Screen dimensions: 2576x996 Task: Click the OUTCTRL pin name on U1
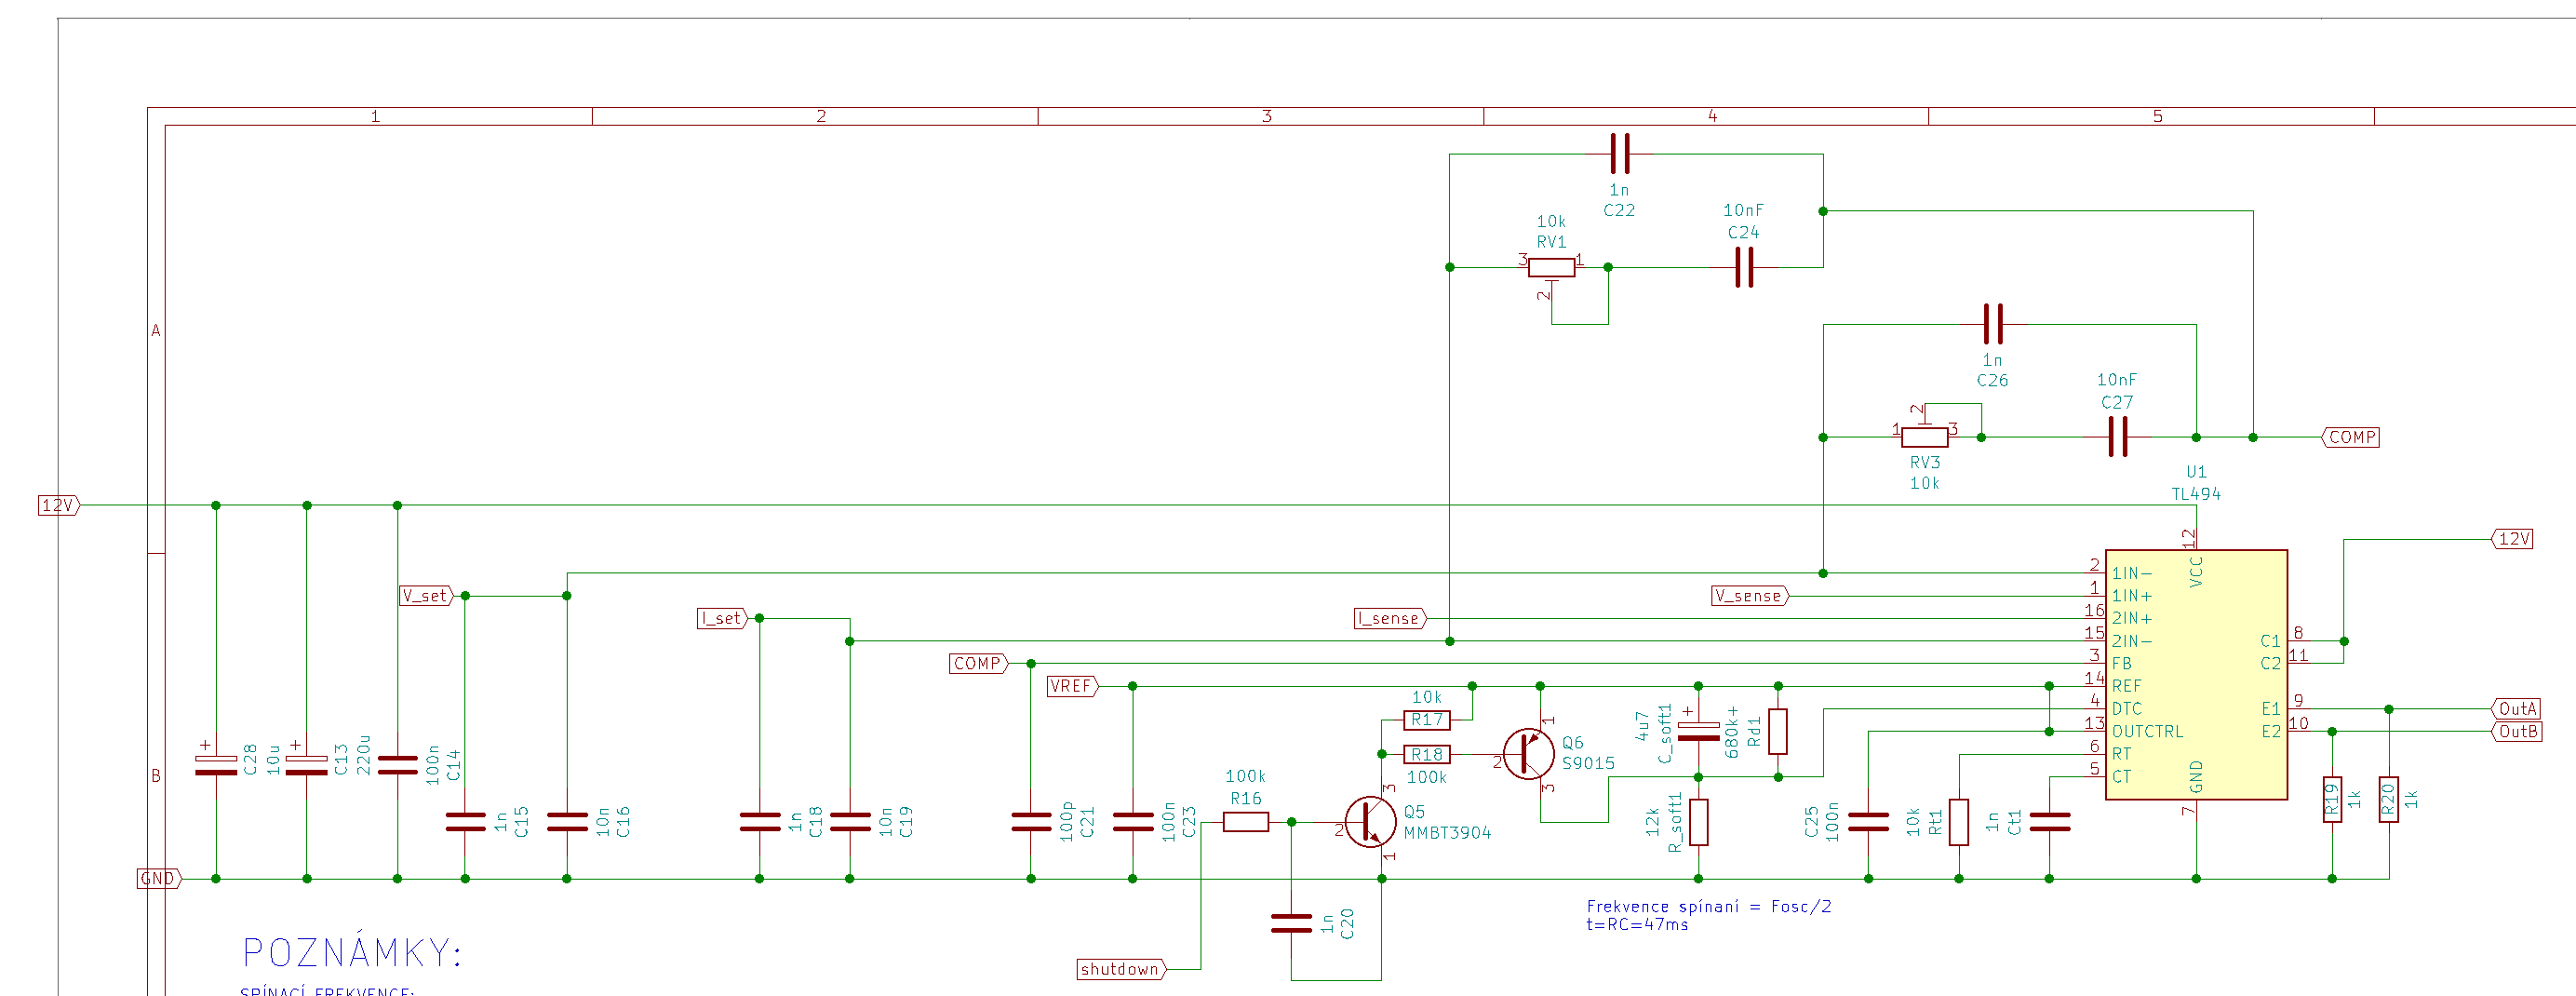[2147, 732]
